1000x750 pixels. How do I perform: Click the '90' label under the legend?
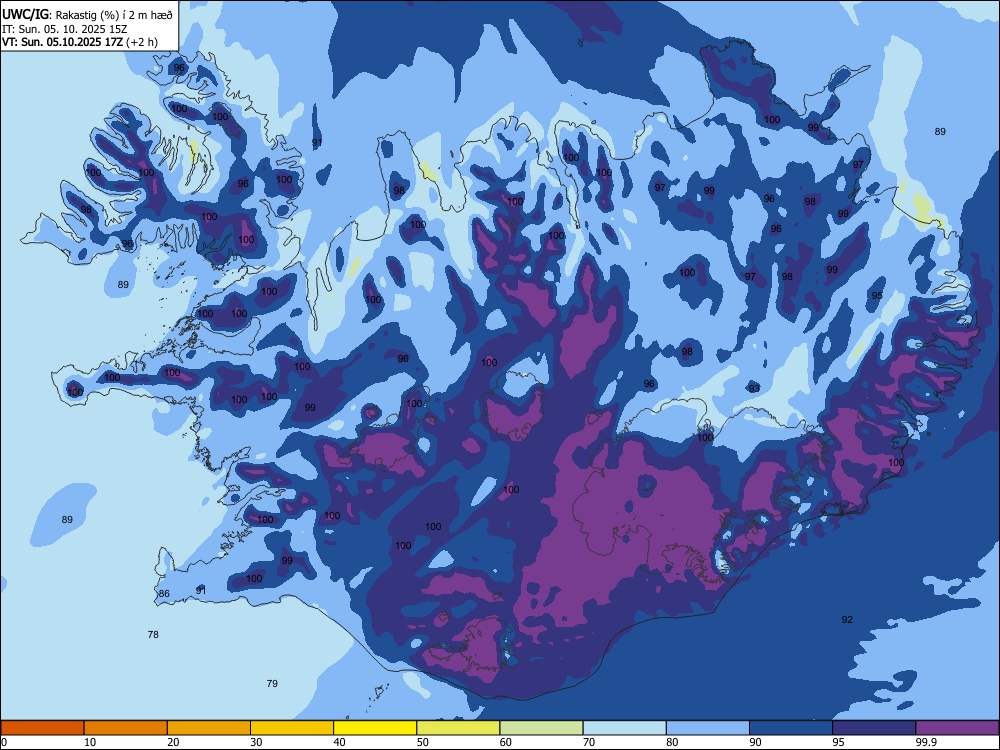coord(755,742)
